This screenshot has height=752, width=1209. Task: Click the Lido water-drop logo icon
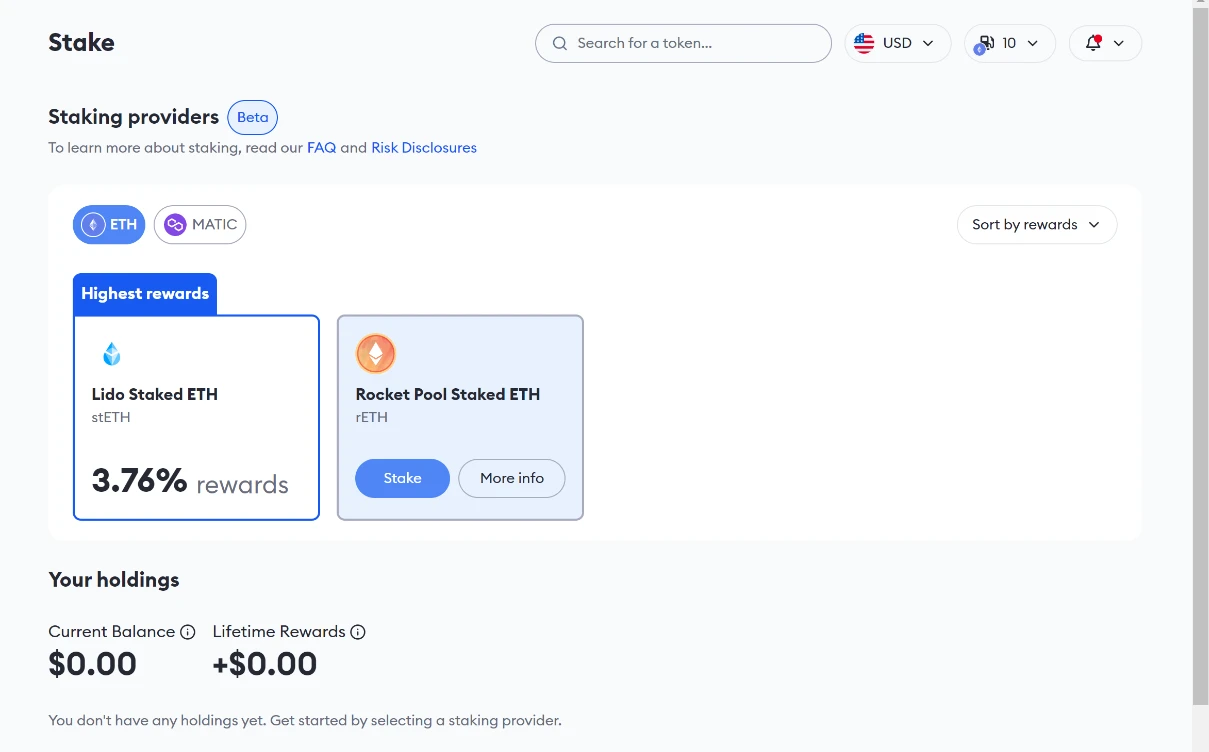click(111, 353)
